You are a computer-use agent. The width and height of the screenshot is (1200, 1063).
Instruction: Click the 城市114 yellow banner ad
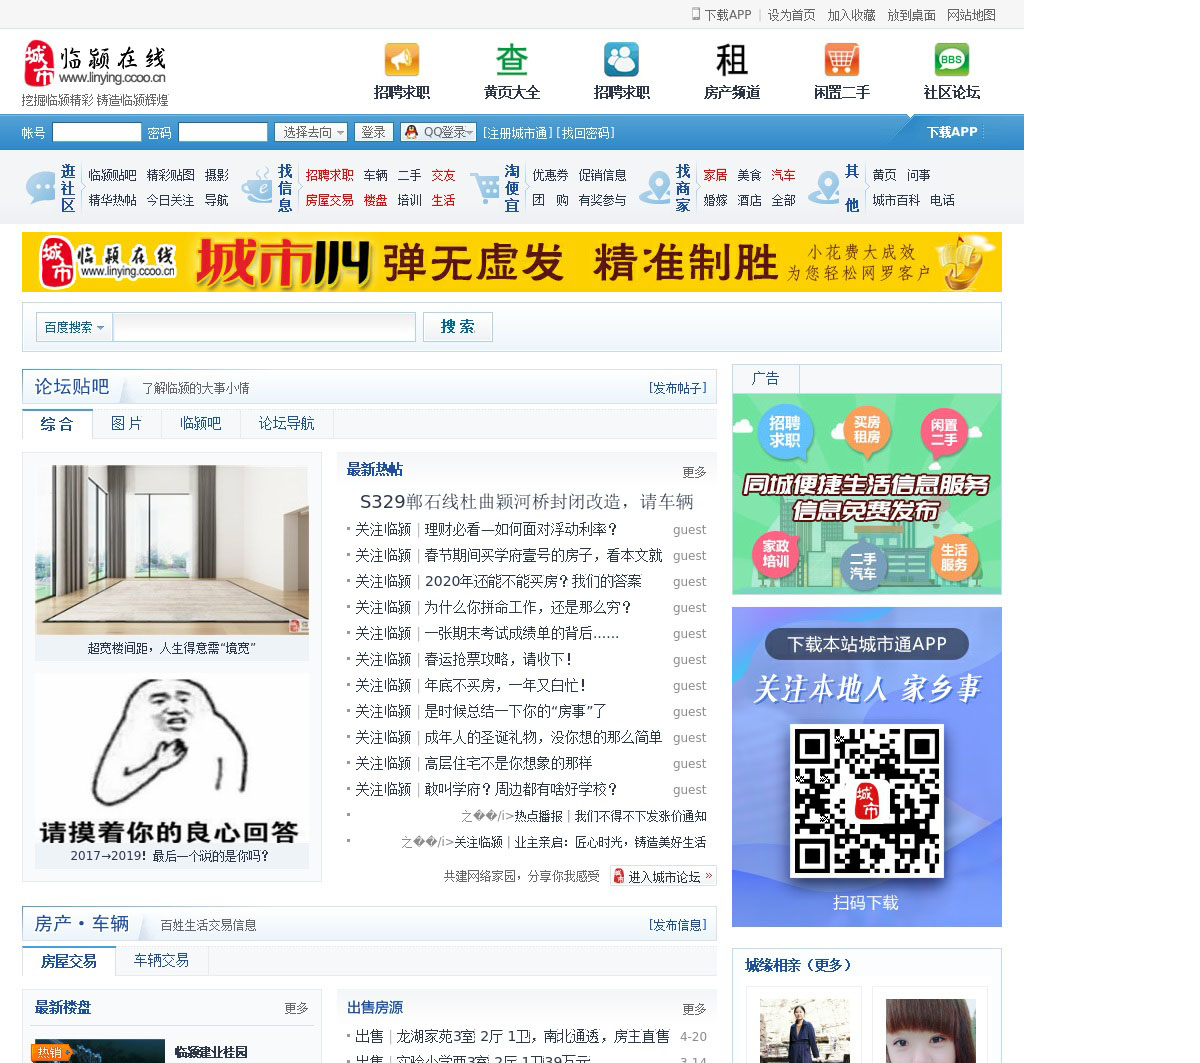[511, 262]
